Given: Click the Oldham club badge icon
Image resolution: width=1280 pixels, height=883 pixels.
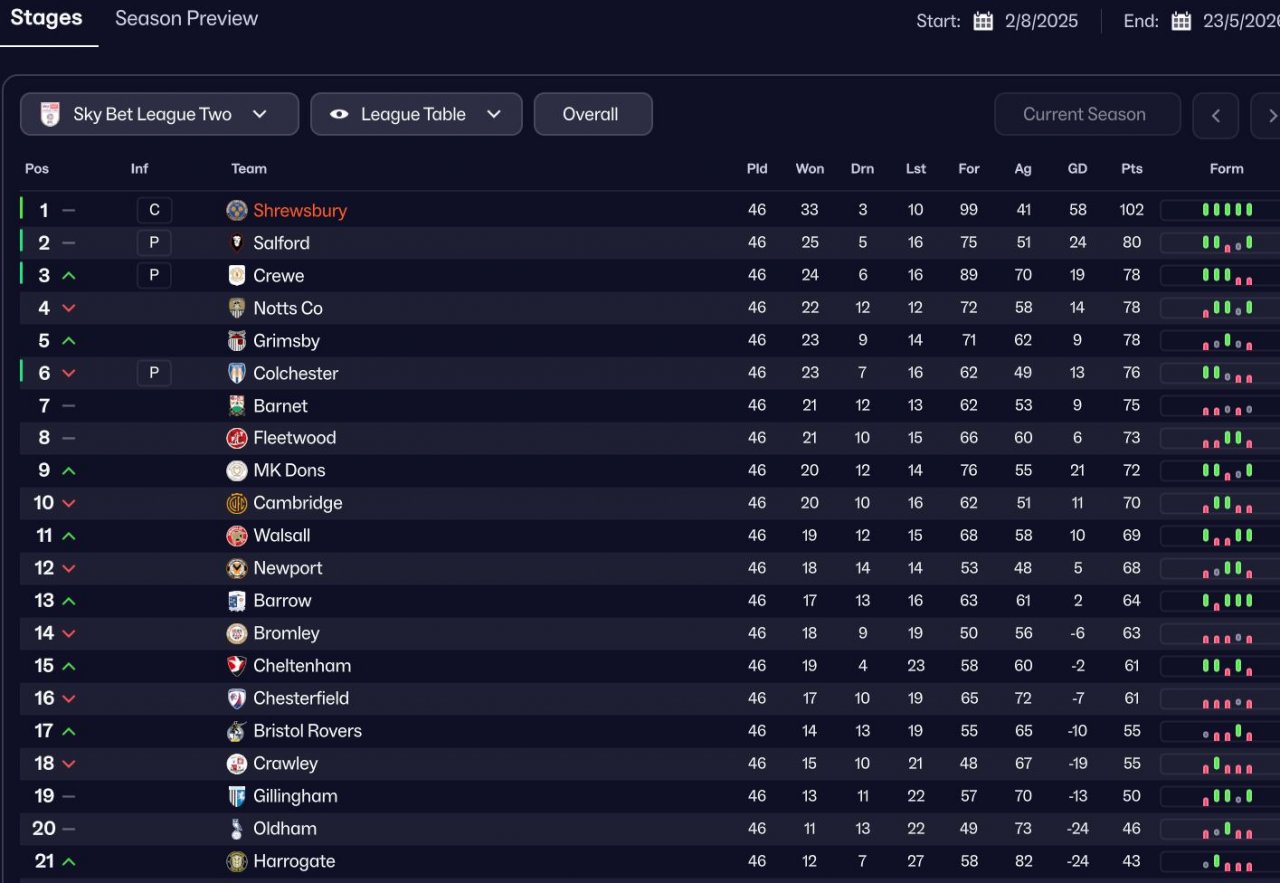Looking at the screenshot, I should (x=237, y=829).
